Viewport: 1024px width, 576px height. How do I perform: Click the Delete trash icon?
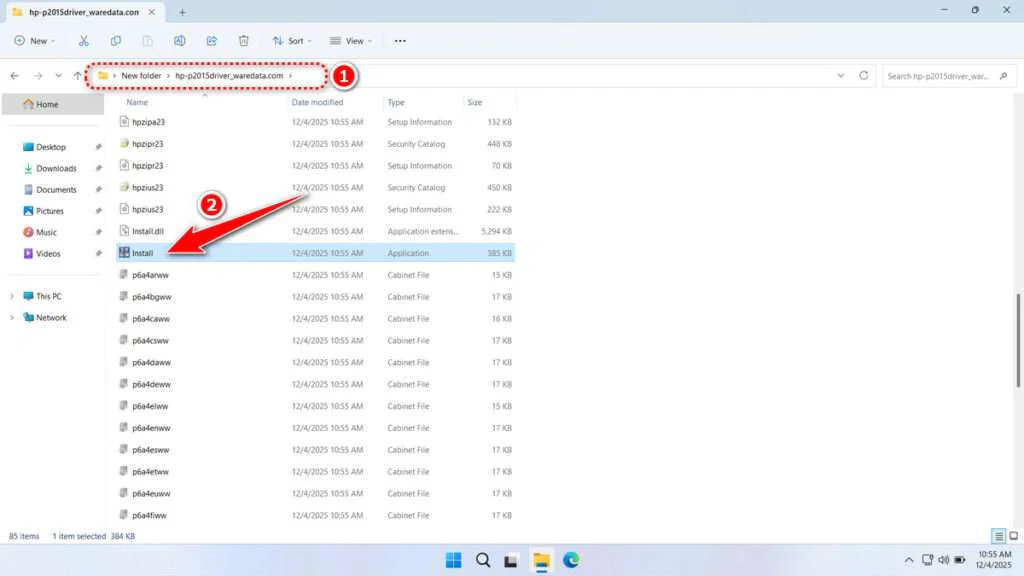tap(244, 41)
